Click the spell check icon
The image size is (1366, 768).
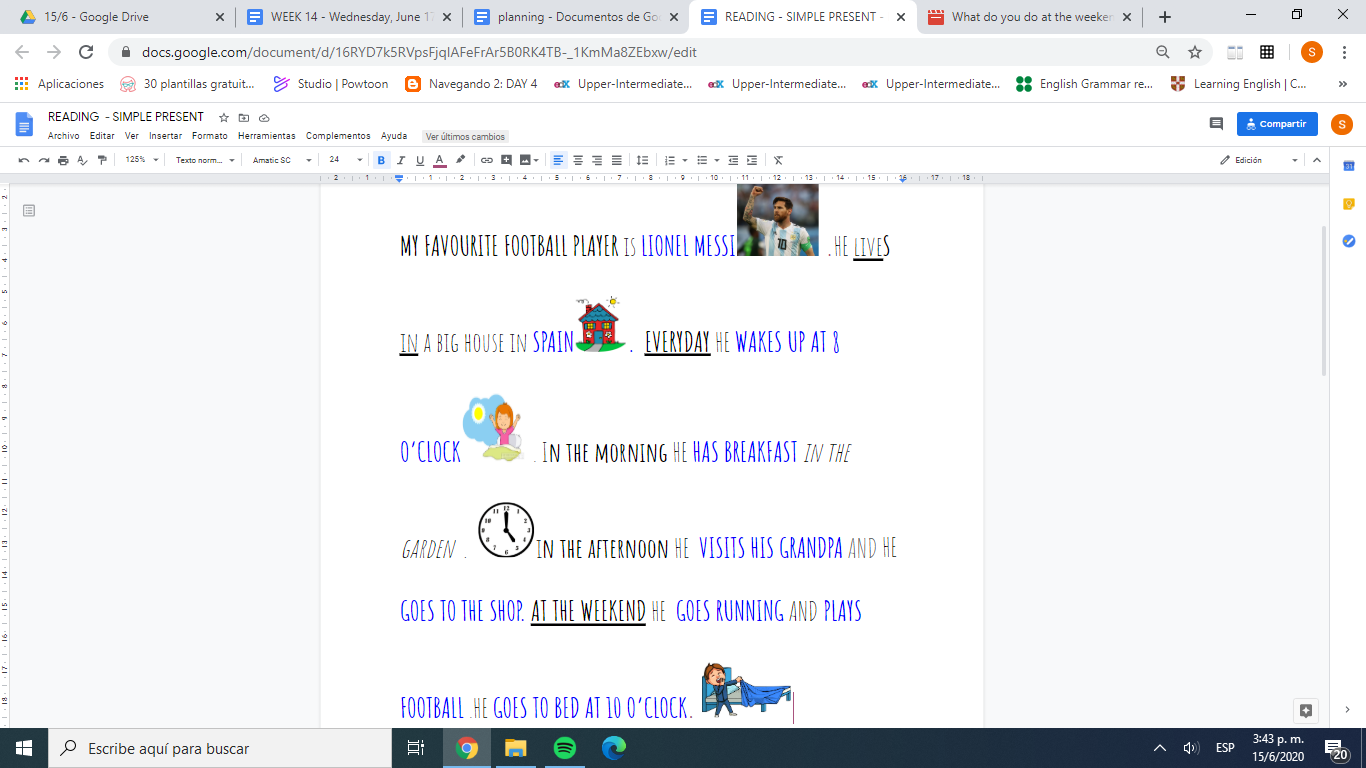coord(82,160)
